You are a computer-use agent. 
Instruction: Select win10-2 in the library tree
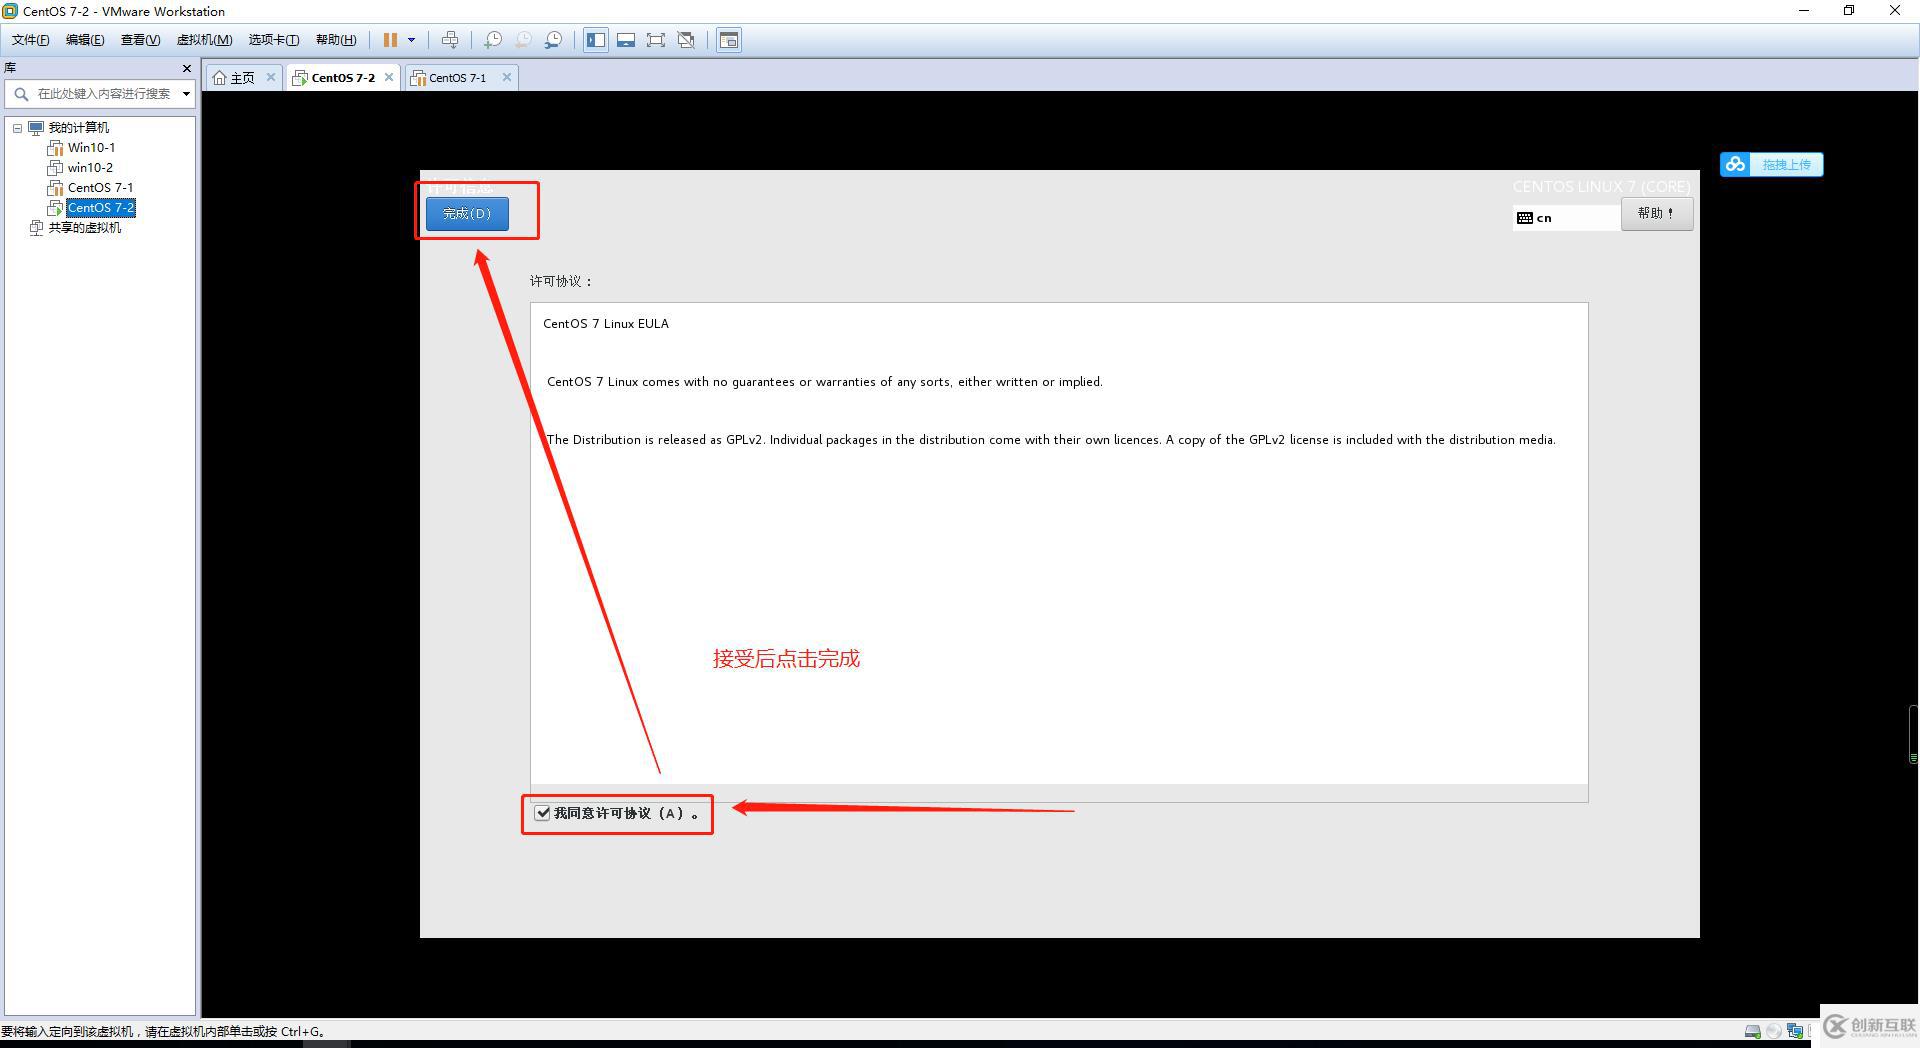[x=90, y=168]
